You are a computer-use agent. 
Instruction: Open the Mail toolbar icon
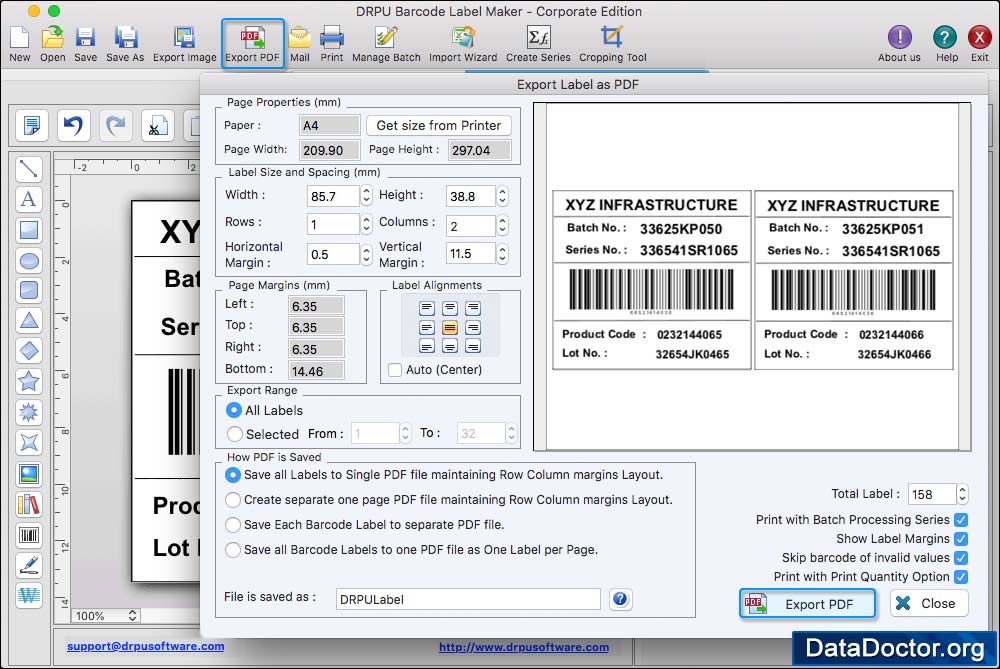(299, 44)
